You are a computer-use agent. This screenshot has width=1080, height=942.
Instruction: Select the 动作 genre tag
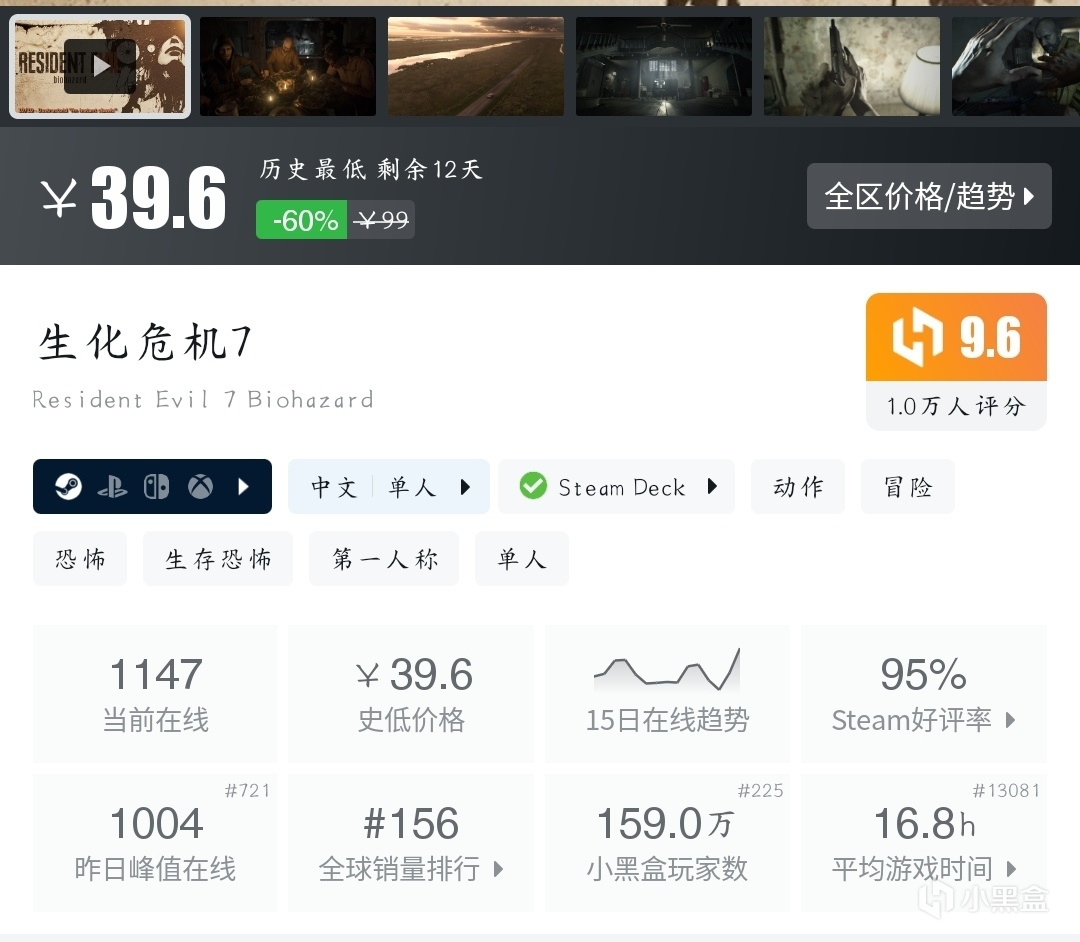coord(798,486)
